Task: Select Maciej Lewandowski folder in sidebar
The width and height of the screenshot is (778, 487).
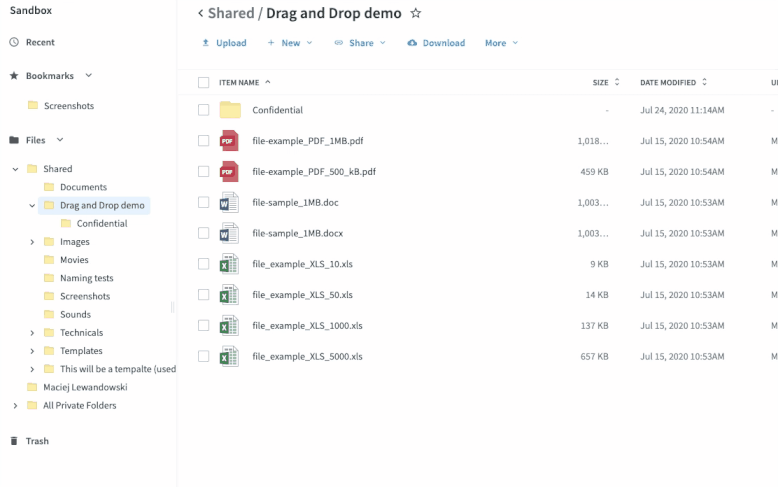Action: point(85,387)
